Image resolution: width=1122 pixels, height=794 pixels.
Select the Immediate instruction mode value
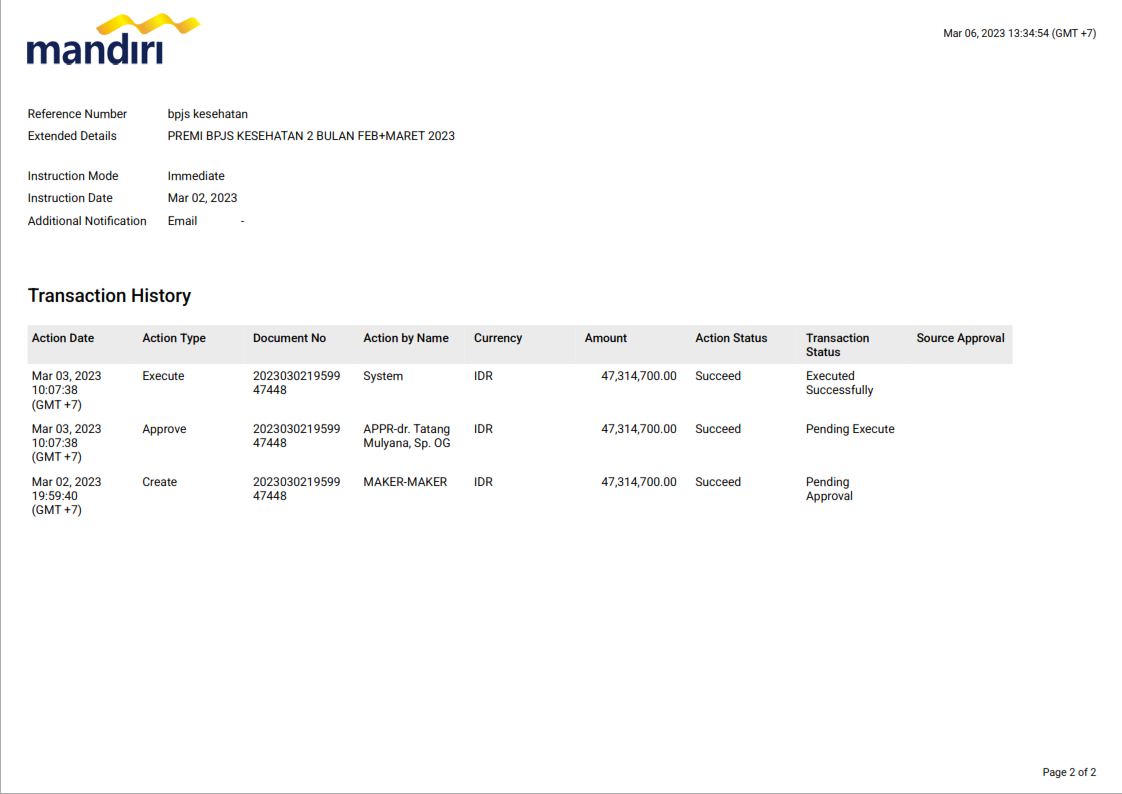tap(196, 176)
